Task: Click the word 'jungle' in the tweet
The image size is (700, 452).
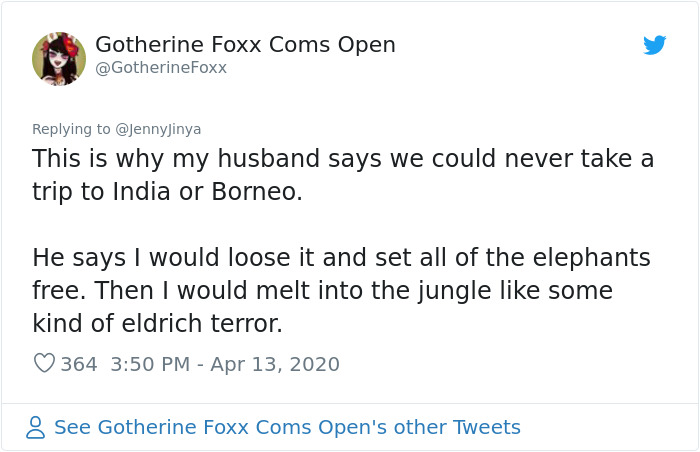Action: pos(454,292)
